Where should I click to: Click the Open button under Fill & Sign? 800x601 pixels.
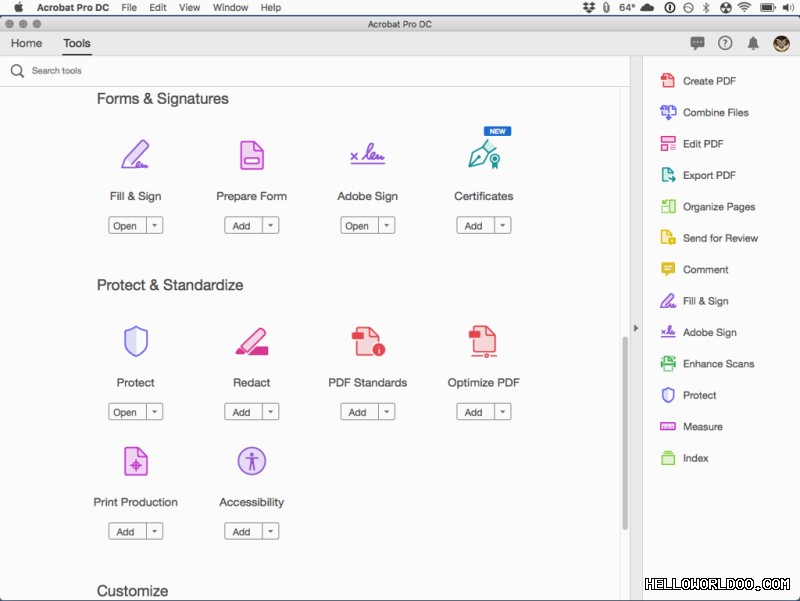(128, 225)
